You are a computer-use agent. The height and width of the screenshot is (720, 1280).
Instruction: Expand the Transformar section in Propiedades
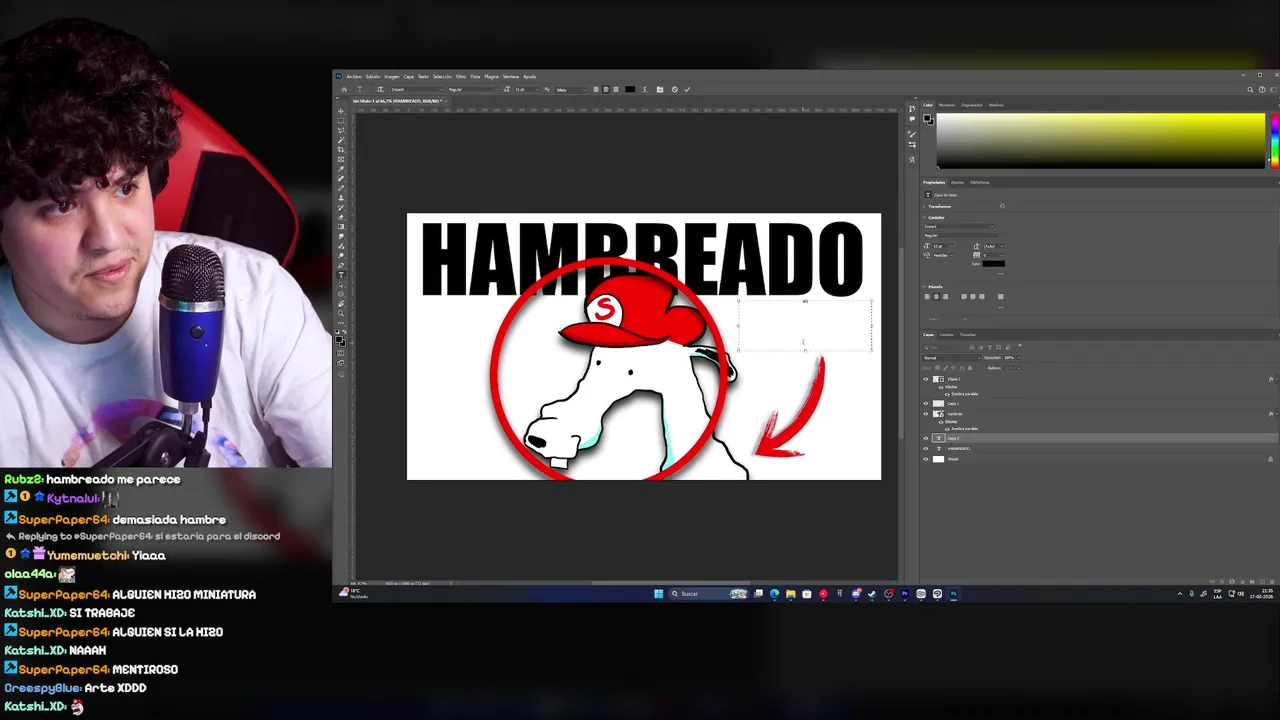click(924, 206)
